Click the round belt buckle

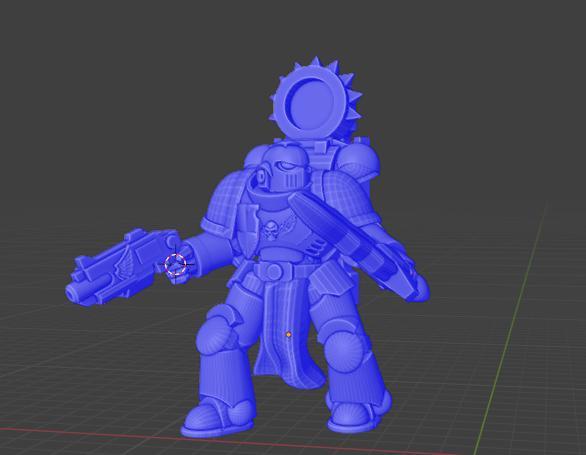[x=274, y=271]
